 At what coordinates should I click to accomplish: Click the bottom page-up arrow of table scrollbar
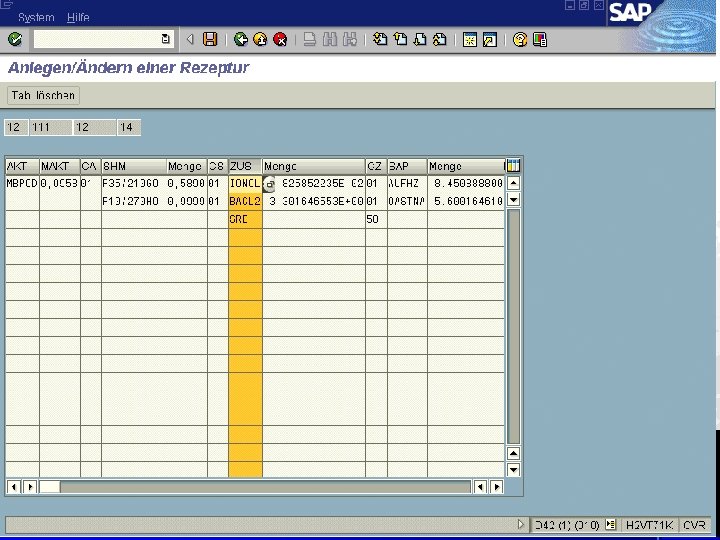click(x=513, y=454)
